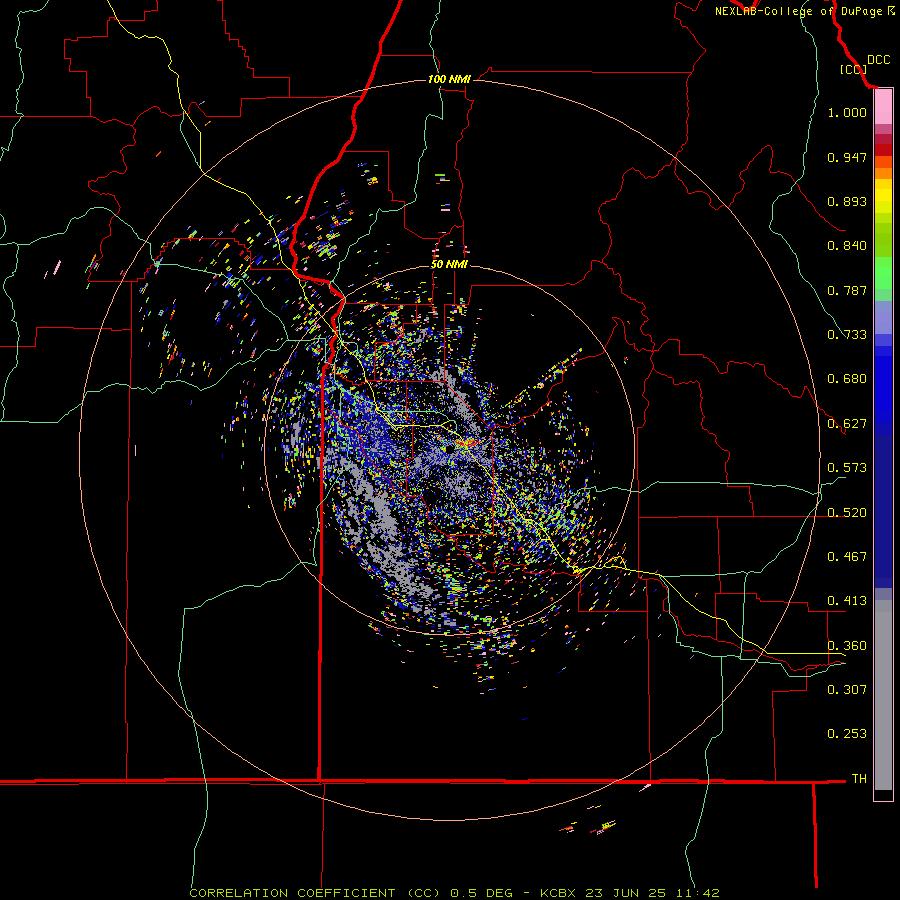
Task: Click the Correlation Coefficient caption at bottom
Action: 453,893
